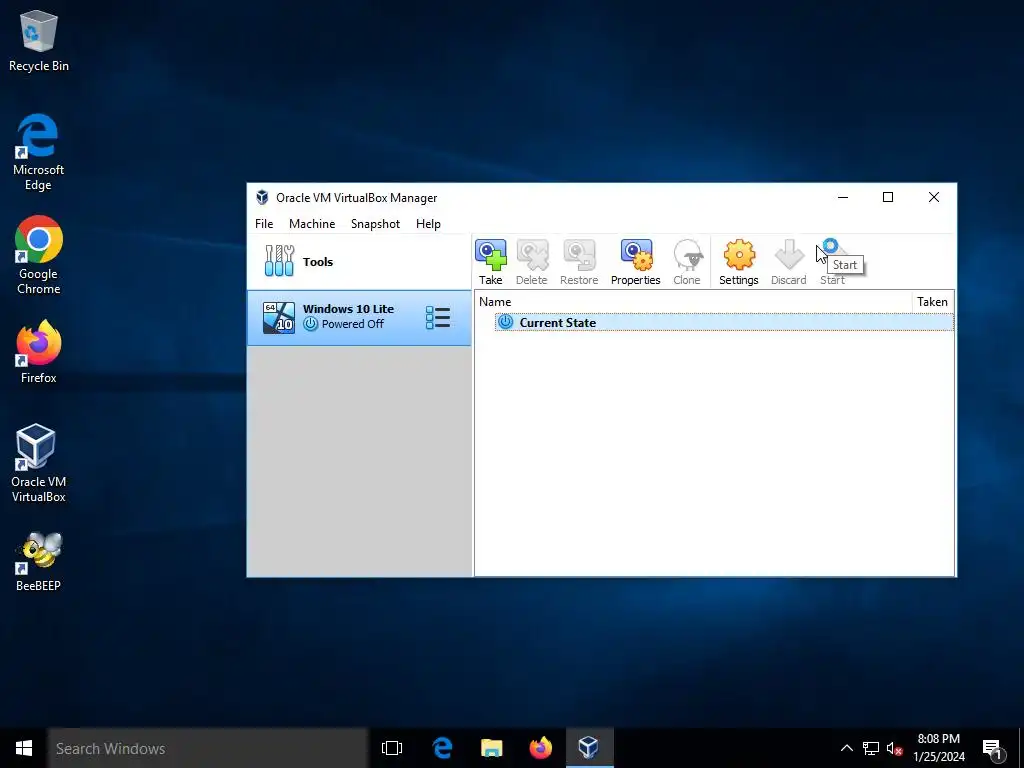Click the muted volume tray icon

click(x=895, y=748)
